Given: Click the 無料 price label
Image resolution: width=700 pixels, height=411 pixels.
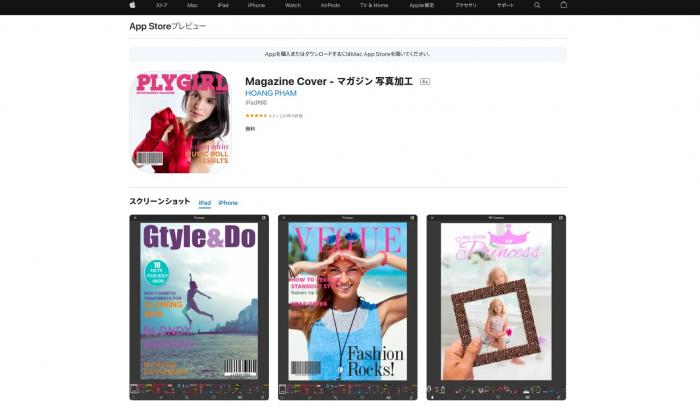Looking at the screenshot, I should click(x=250, y=129).
